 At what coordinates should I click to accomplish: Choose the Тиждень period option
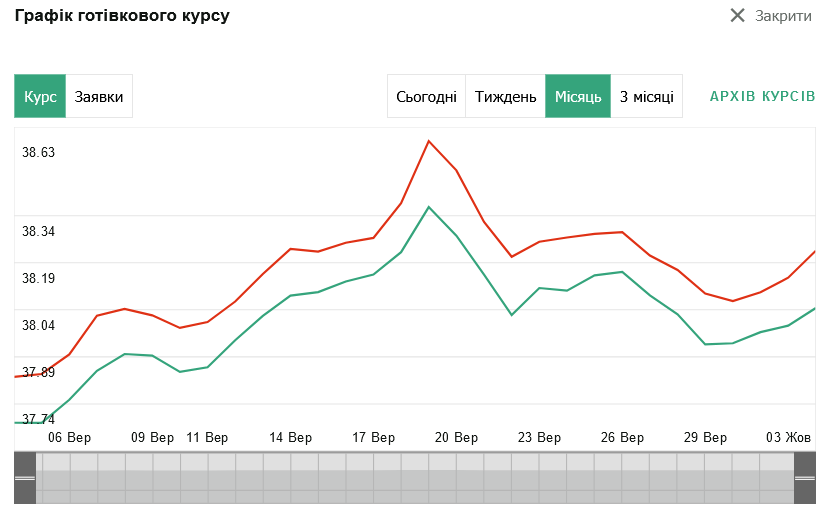click(505, 97)
